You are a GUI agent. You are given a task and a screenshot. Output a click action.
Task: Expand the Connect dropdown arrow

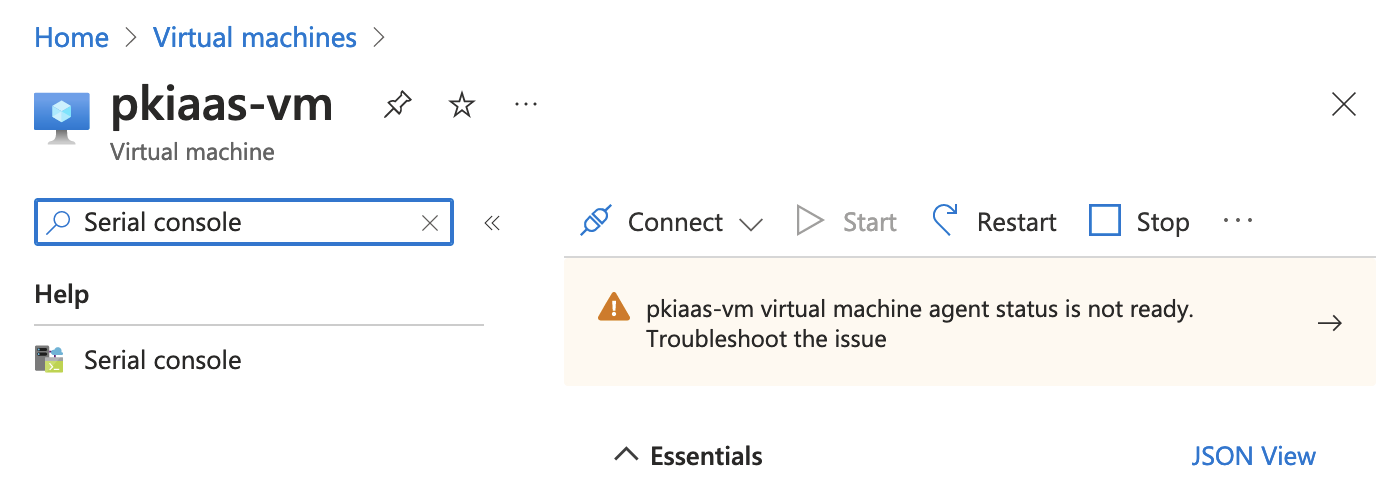click(751, 223)
